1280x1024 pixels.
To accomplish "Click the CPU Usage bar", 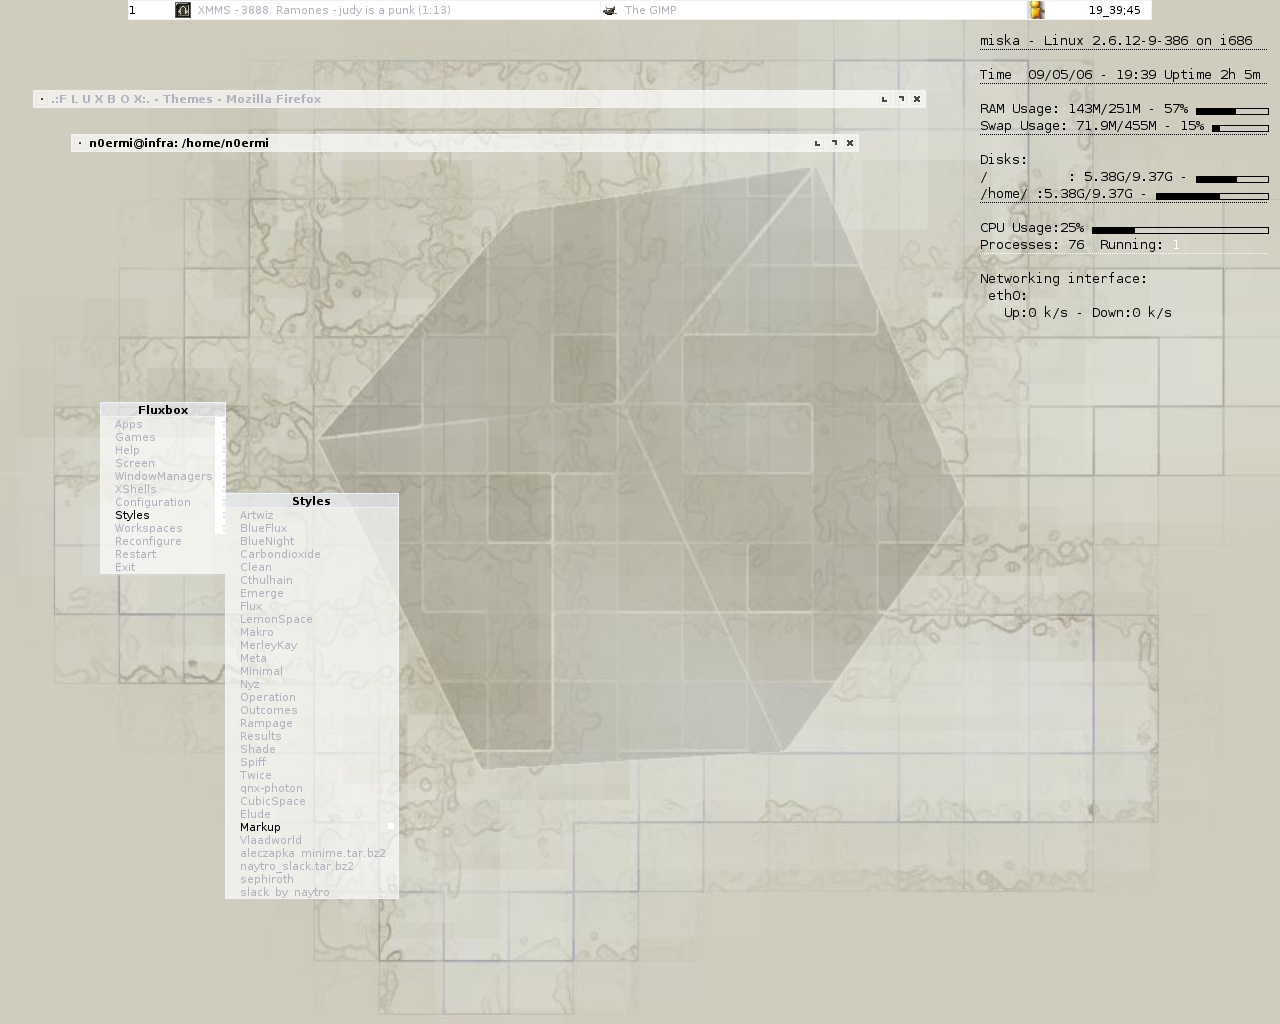I will coord(1180,230).
